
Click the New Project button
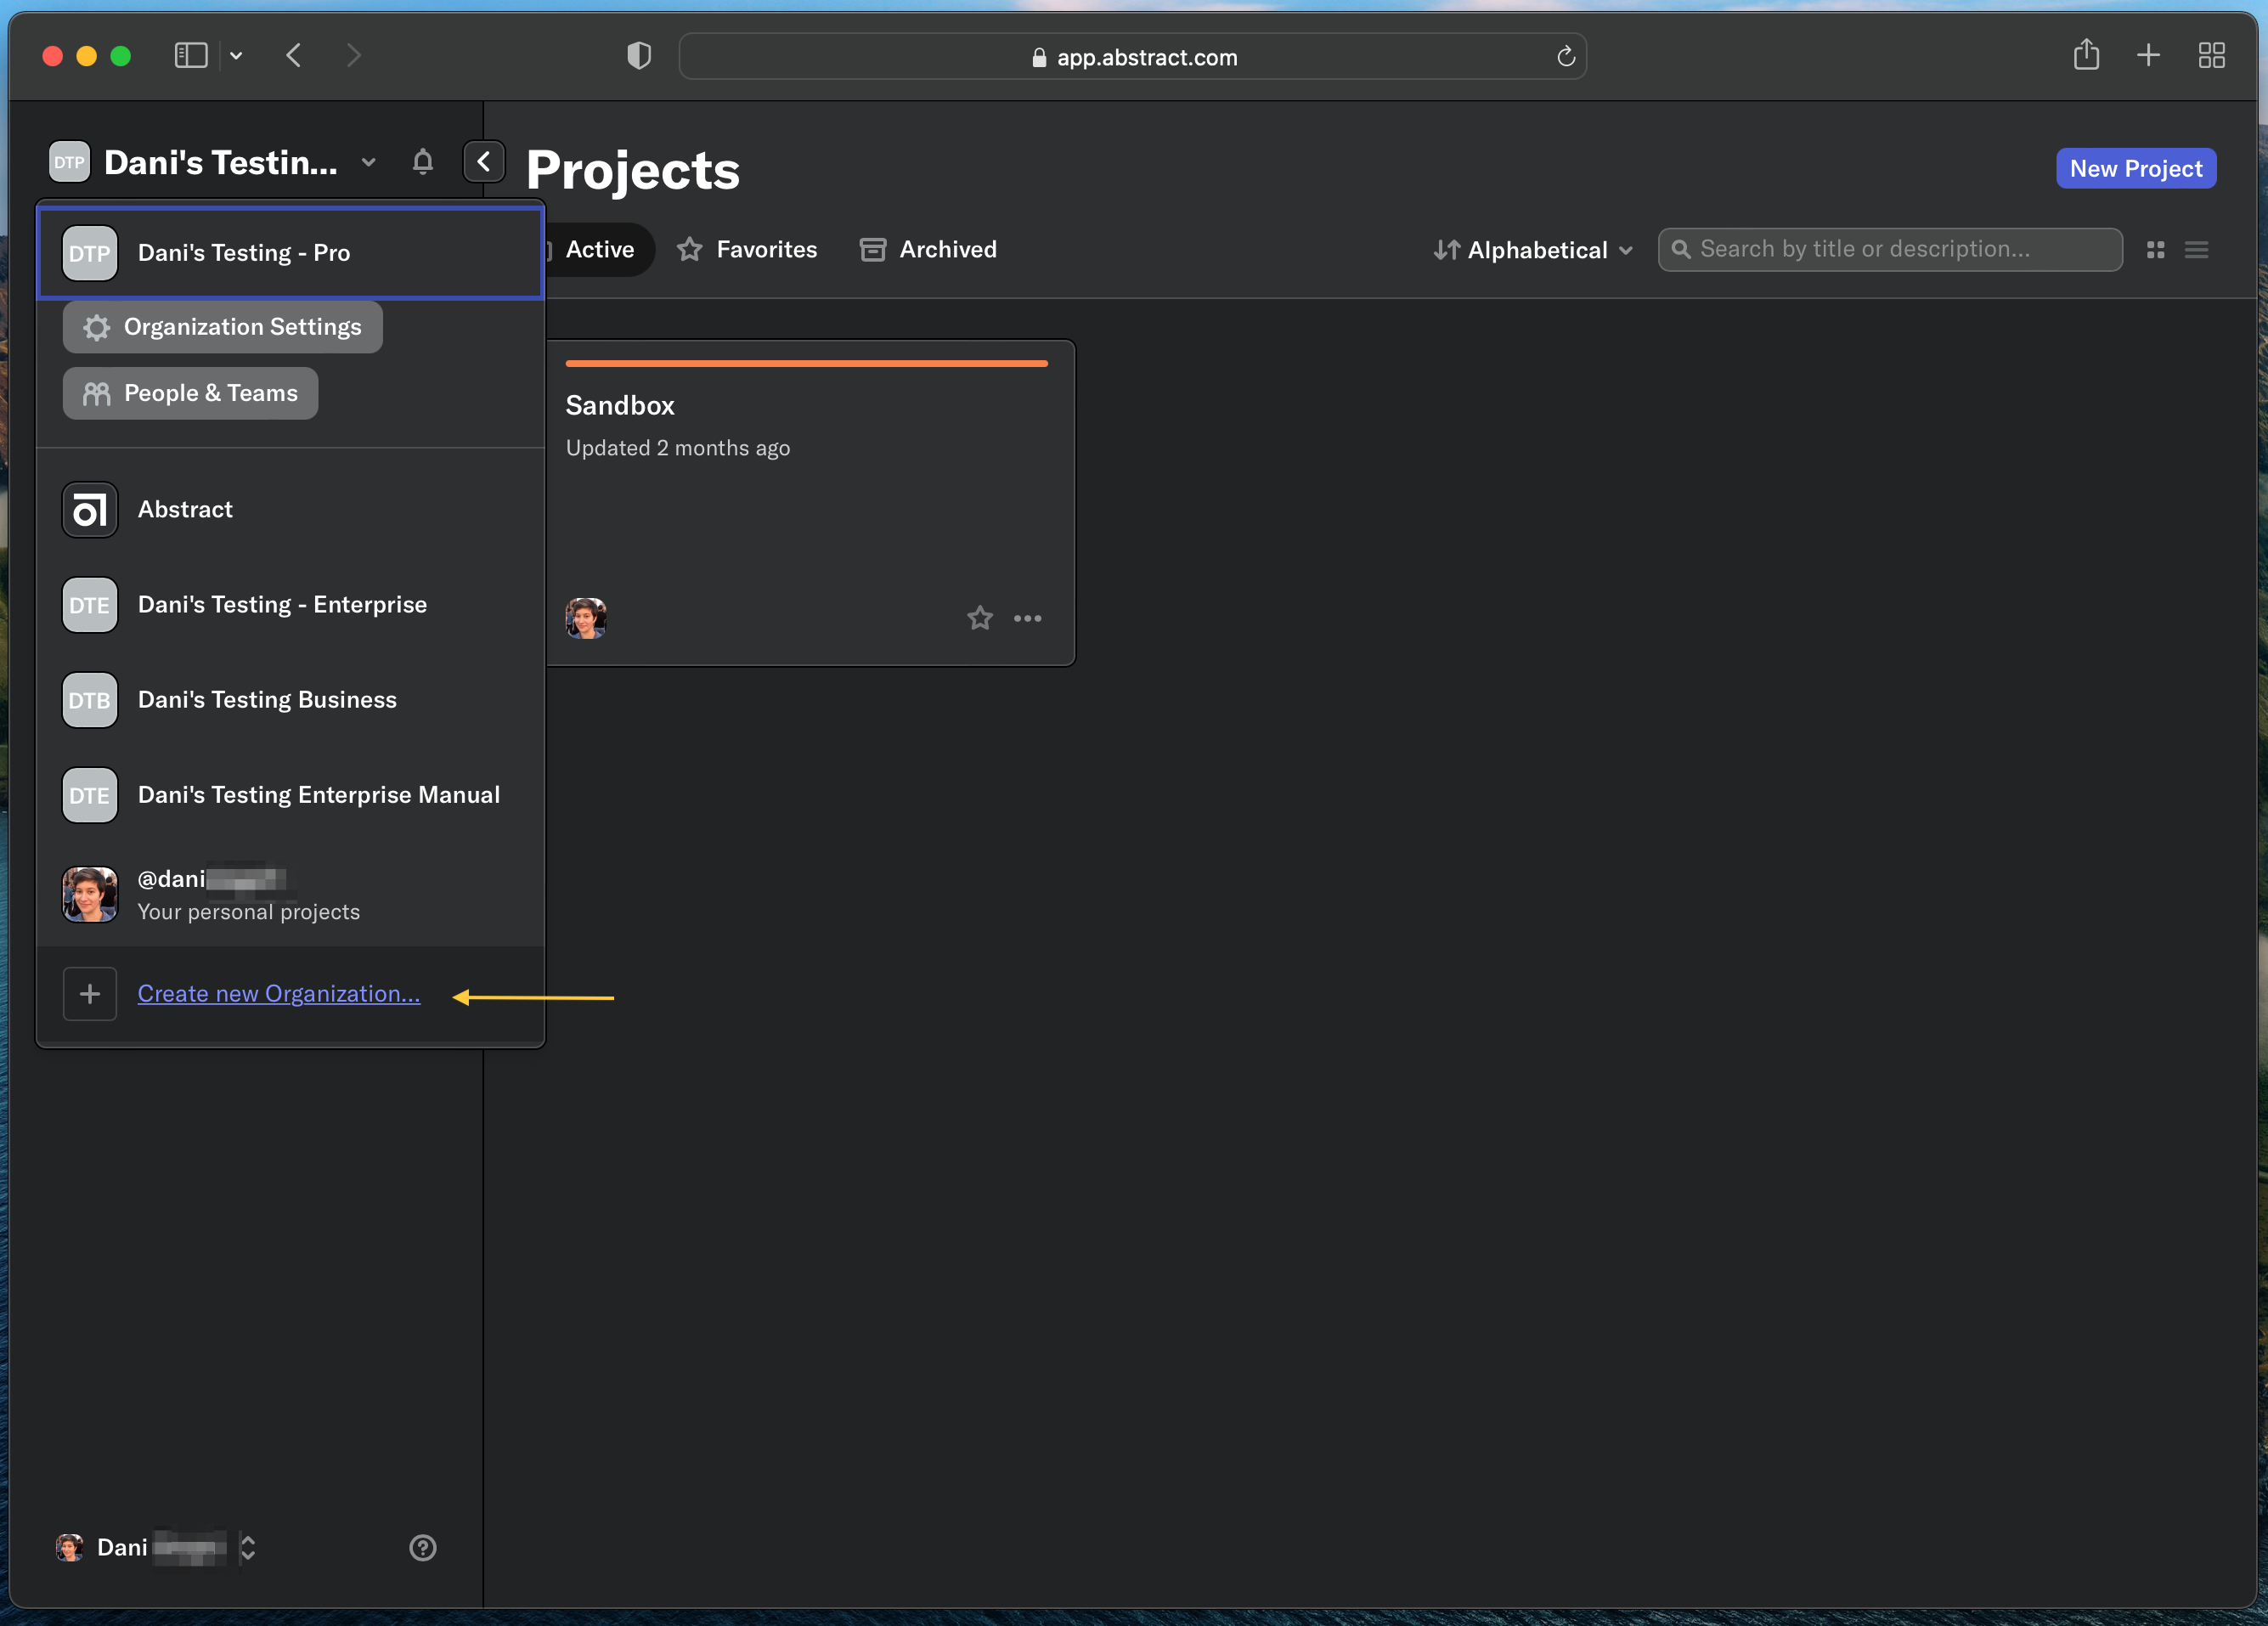2135,168
